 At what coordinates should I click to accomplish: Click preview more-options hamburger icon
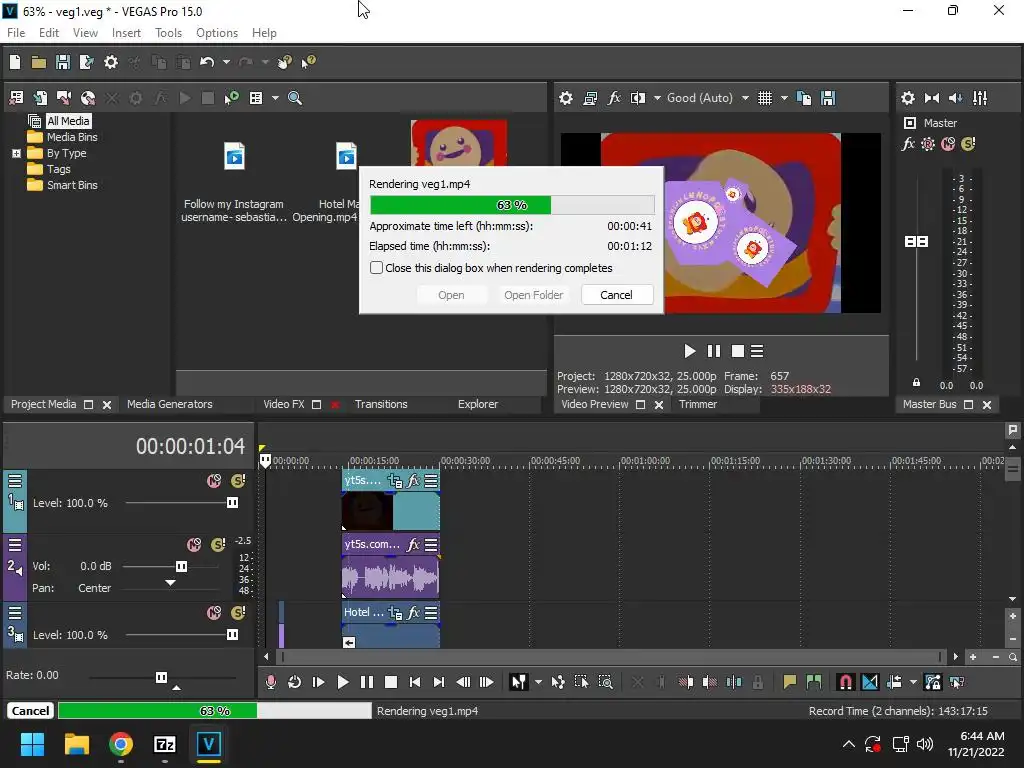click(x=757, y=351)
